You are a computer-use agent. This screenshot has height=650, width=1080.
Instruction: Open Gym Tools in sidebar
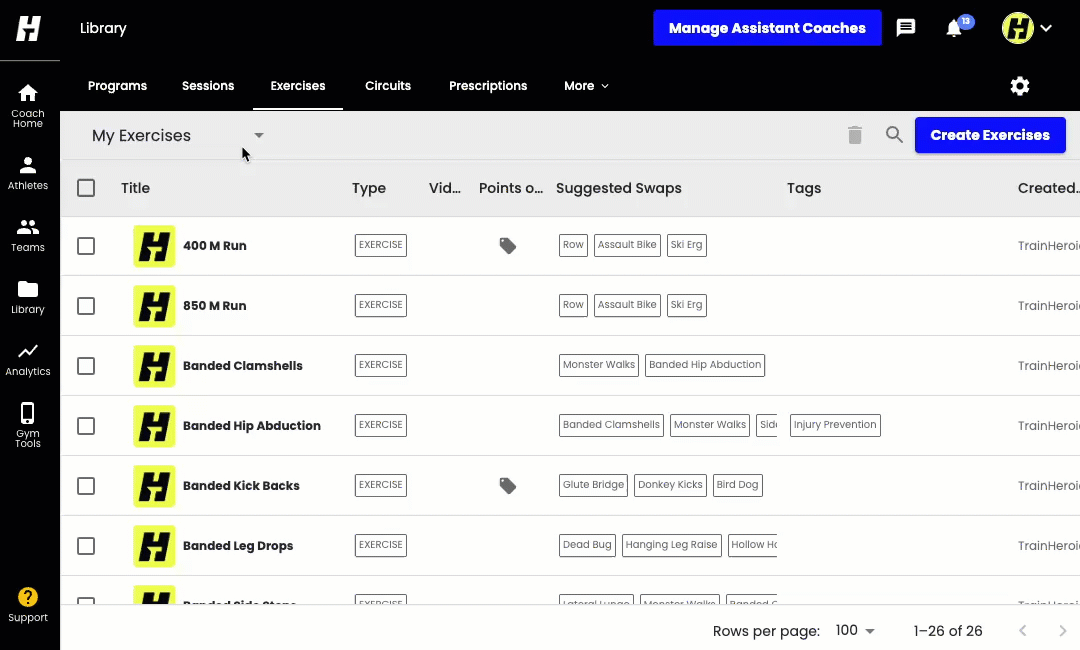[x=28, y=424]
